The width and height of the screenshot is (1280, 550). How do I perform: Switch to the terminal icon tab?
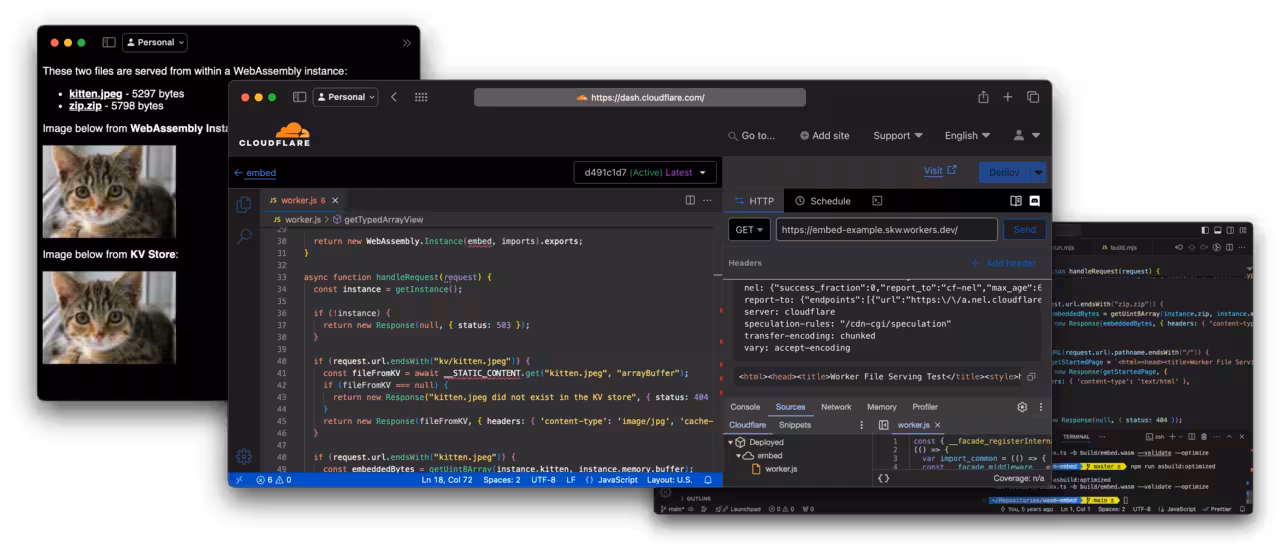click(877, 201)
